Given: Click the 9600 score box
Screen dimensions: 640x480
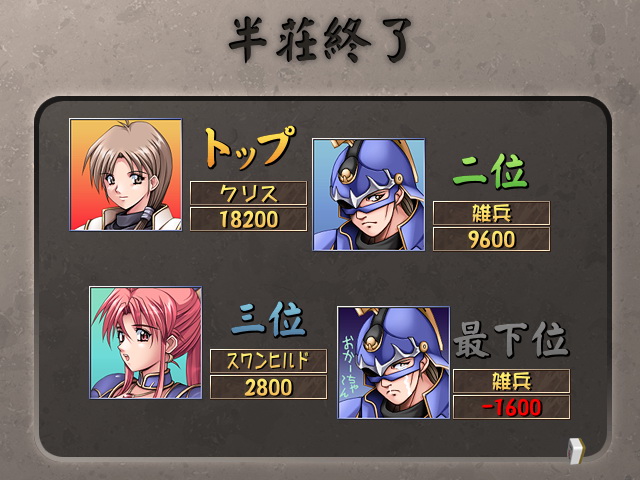Looking at the screenshot, I should (x=491, y=239).
